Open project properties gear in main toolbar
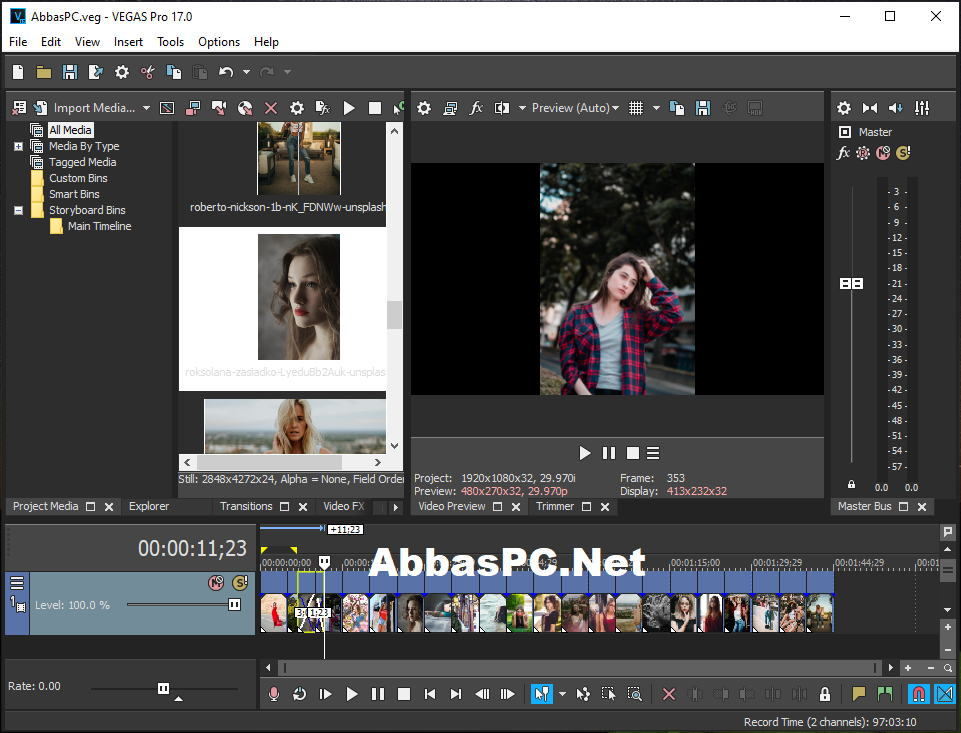 [122, 72]
